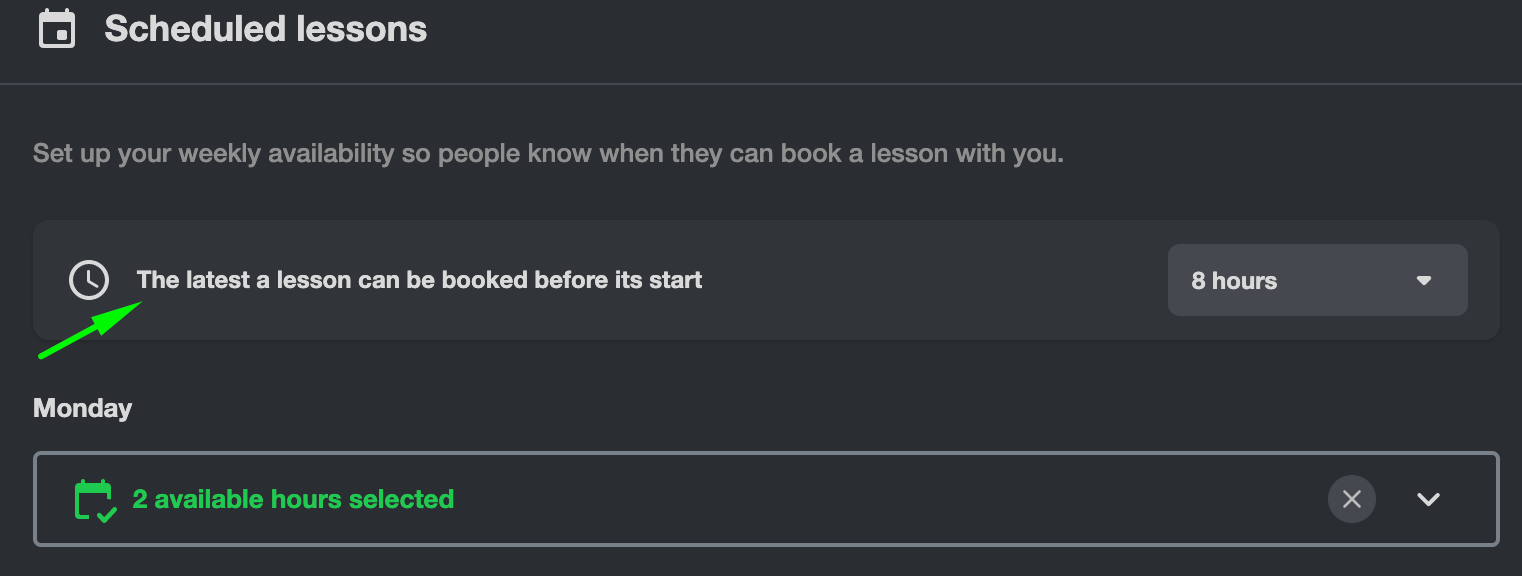Viewport: 1522px width, 576px height.
Task: Open the 8 hours dropdown
Action: click(1316, 281)
